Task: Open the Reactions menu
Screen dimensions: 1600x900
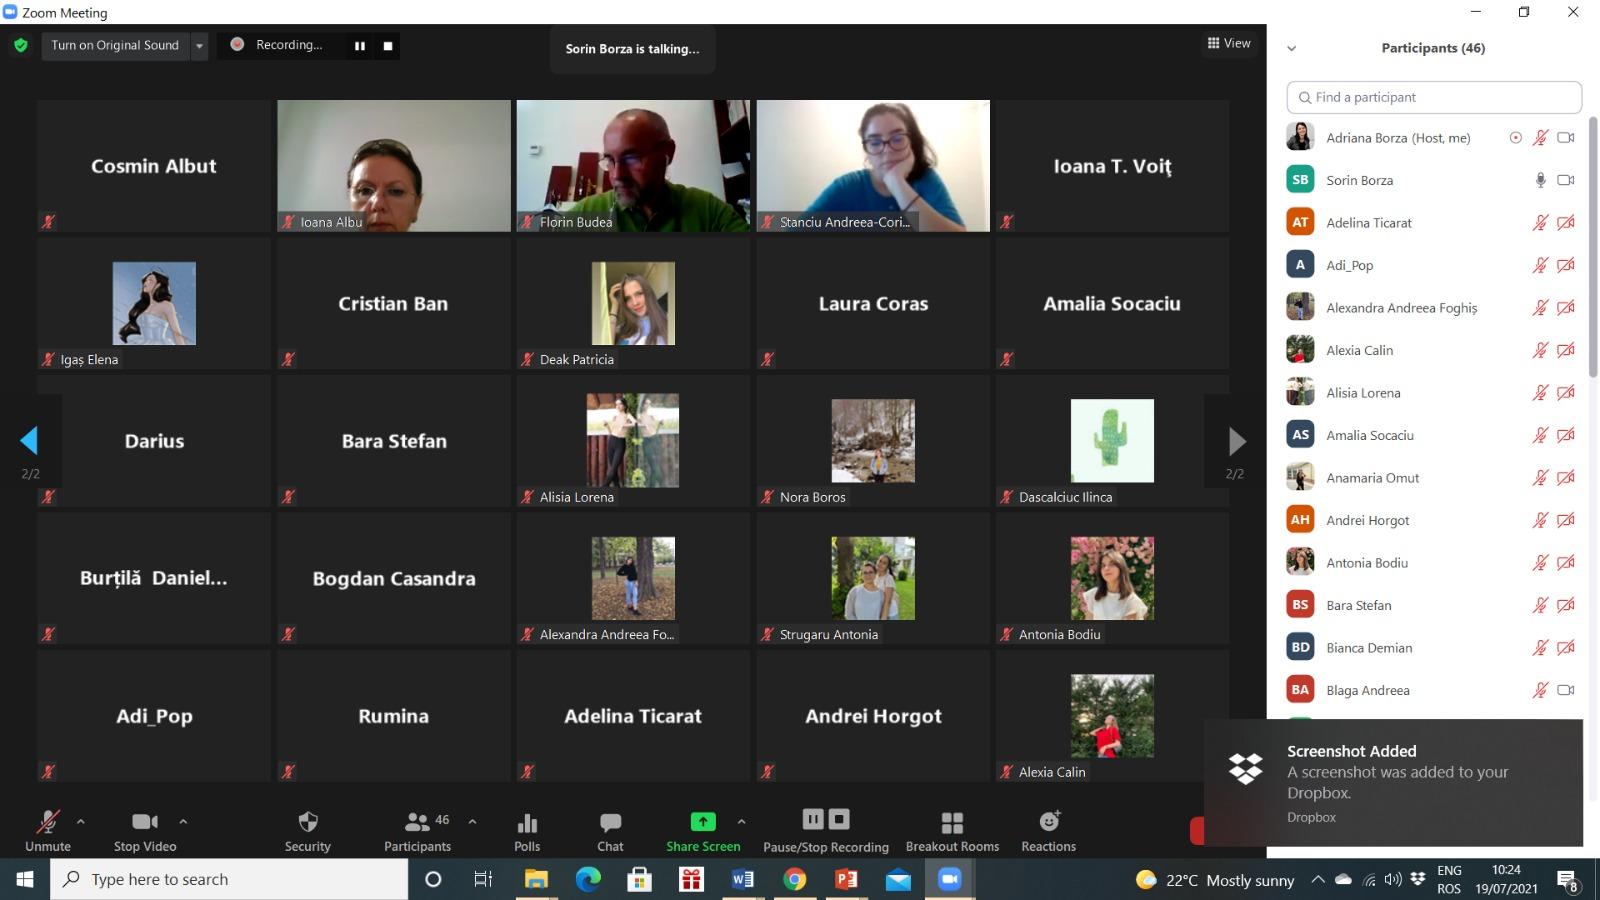Action: [1048, 822]
